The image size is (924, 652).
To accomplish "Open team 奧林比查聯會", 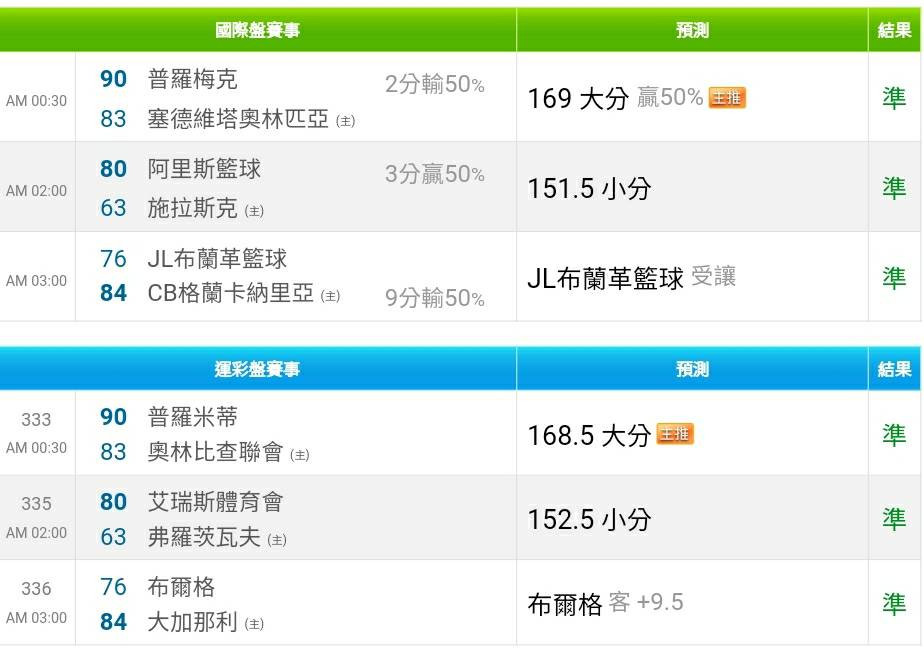I will (215, 452).
